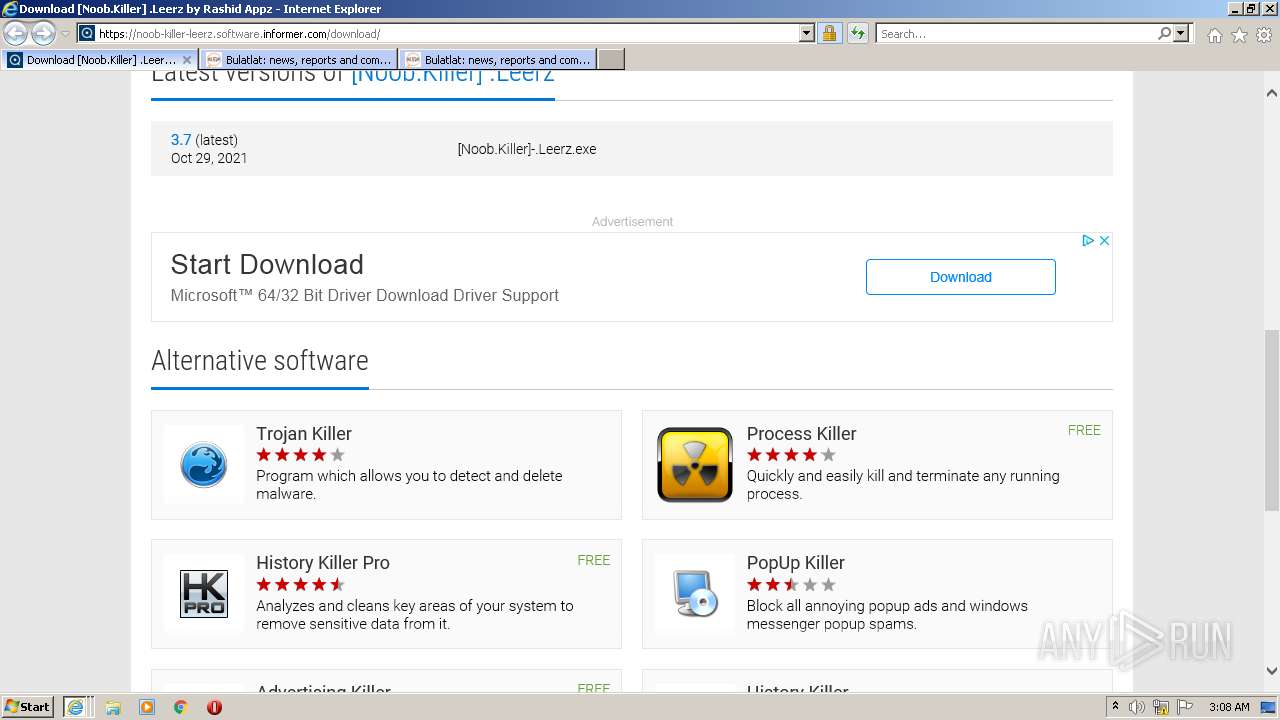Open a new blank tab
Viewport: 1280px width, 720px height.
[x=611, y=60]
